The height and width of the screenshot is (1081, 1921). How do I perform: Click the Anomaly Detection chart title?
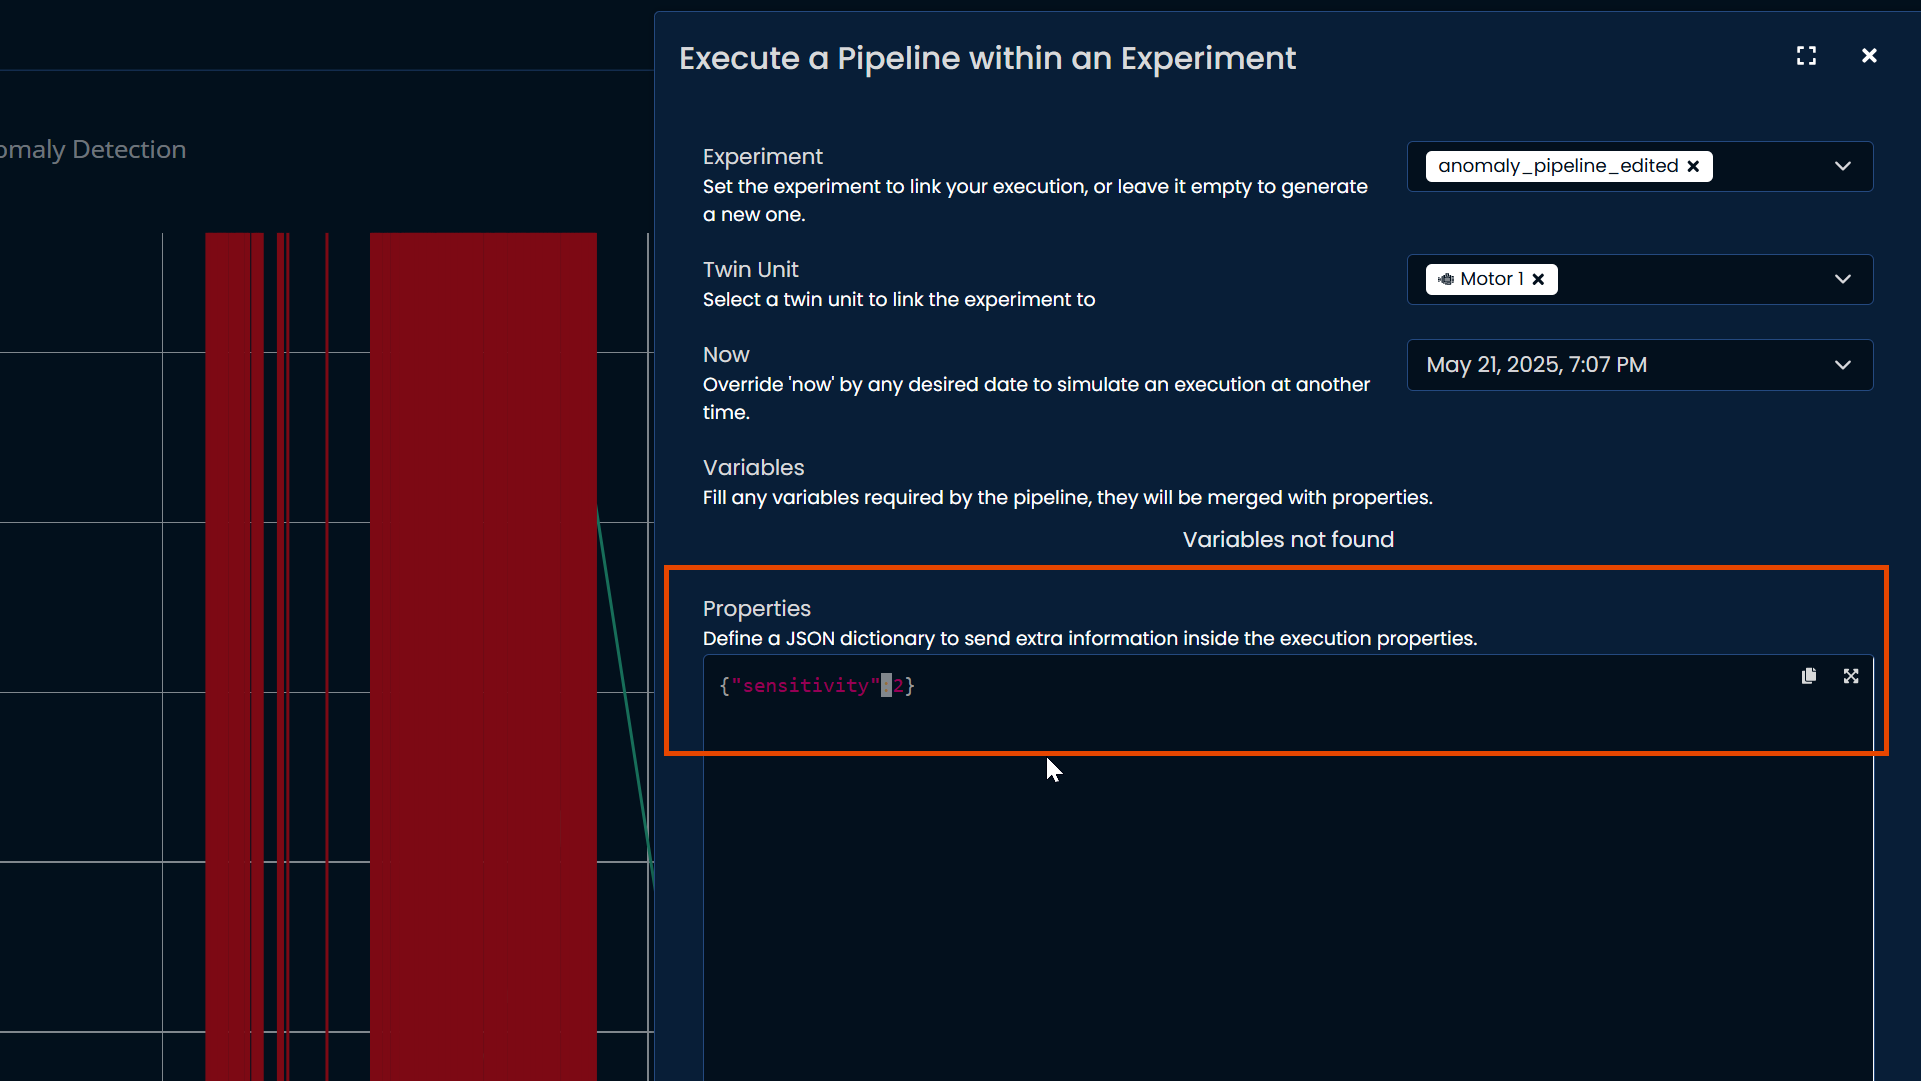click(93, 150)
